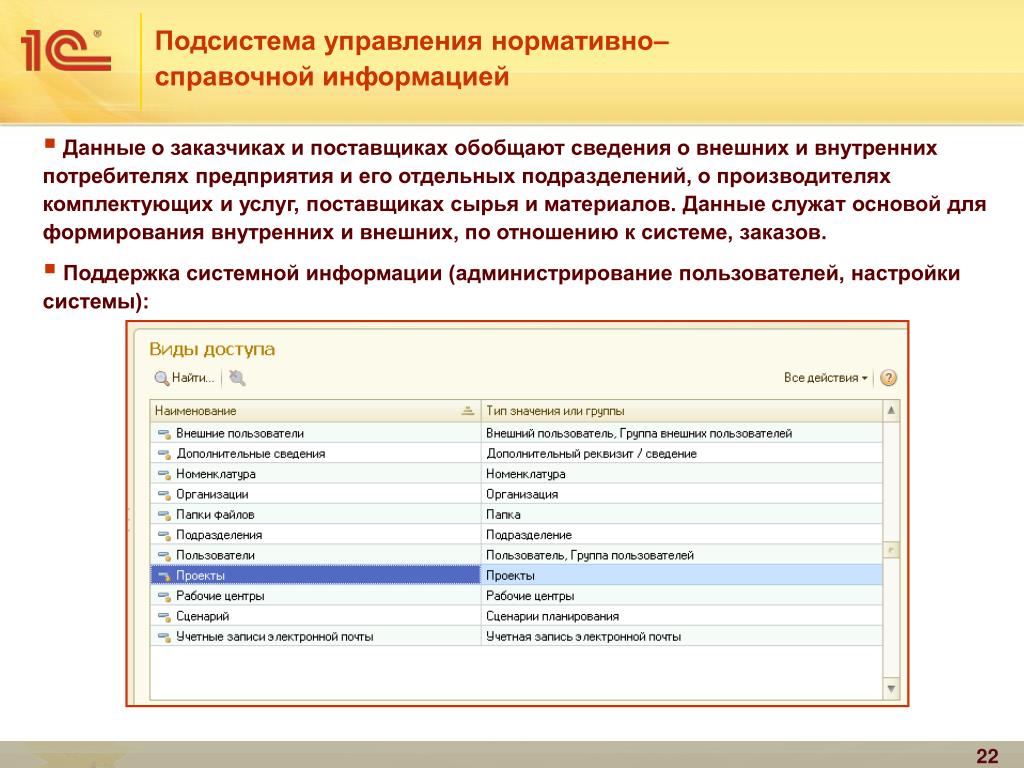Click the Подразделение type cell
This screenshot has height=768, width=1024.
(x=682, y=535)
